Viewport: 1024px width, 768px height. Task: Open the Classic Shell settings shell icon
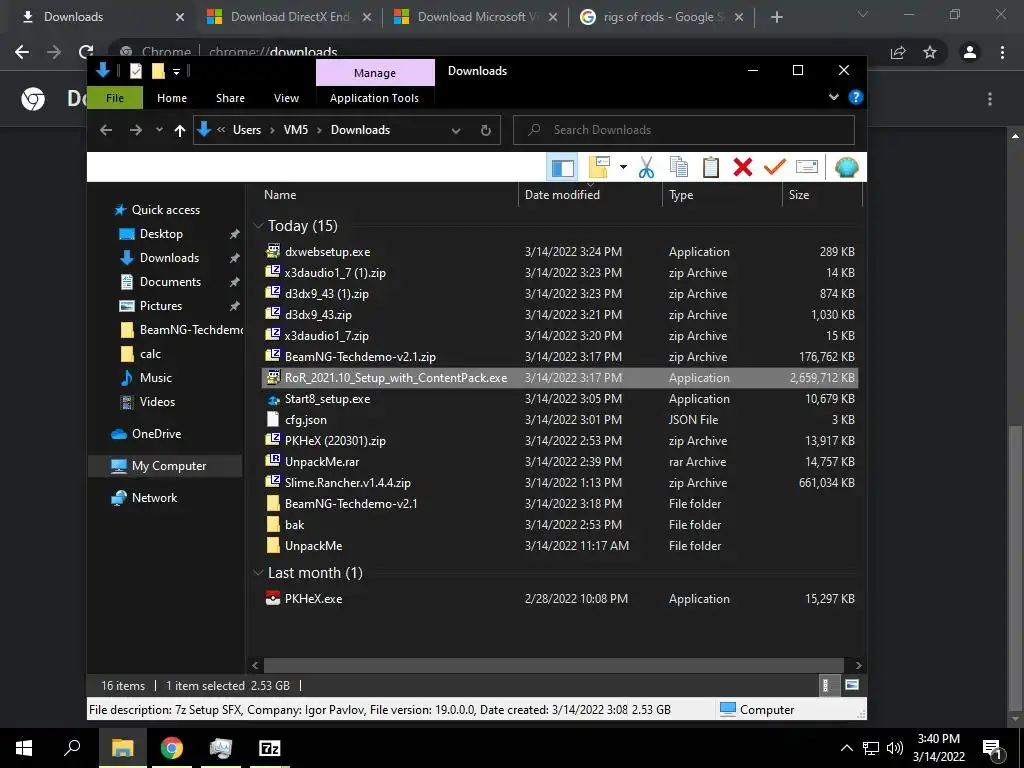pos(846,168)
